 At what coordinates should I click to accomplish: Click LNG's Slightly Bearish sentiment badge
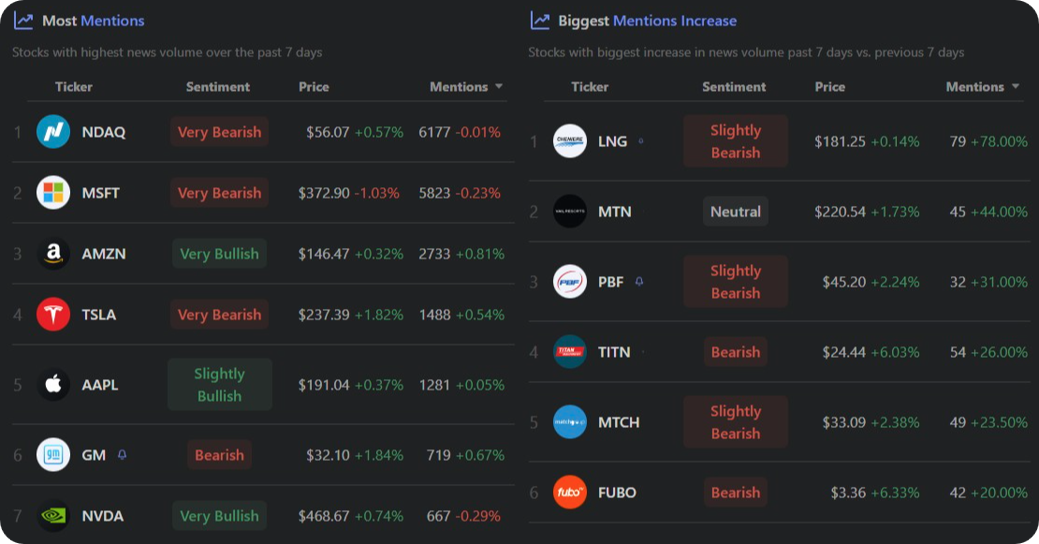(736, 141)
